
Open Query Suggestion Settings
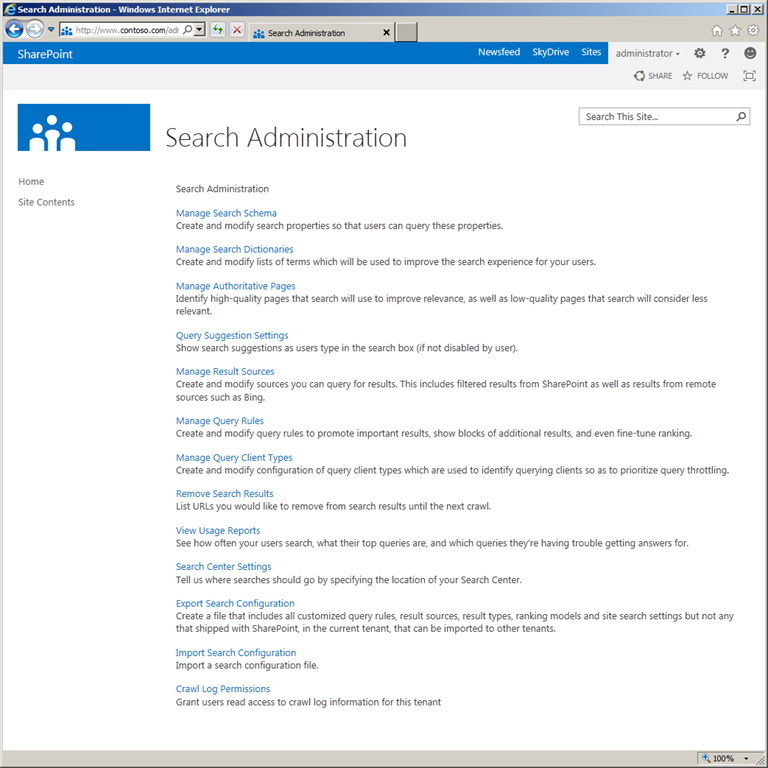(232, 336)
